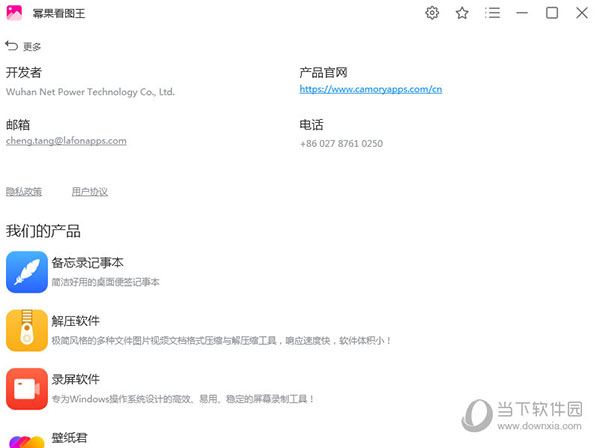This screenshot has height=448, width=600.
Task: Select the 备忘录记事本 product title
Action: [x=87, y=263]
